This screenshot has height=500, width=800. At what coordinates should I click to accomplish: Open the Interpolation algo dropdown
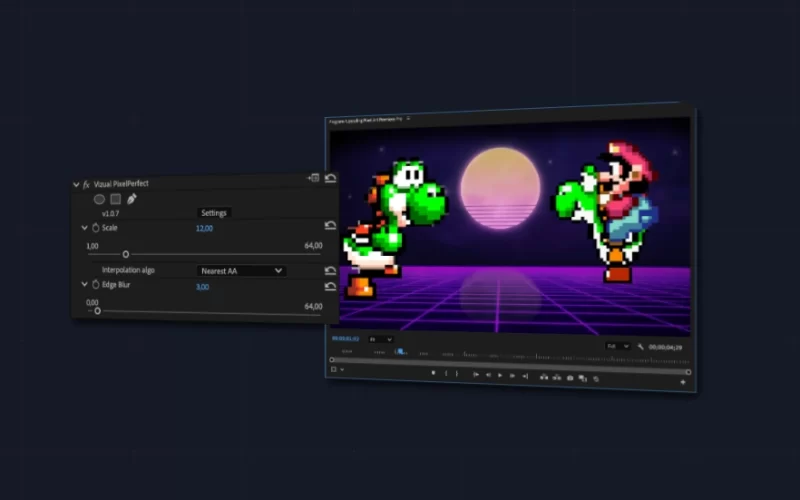[241, 271]
